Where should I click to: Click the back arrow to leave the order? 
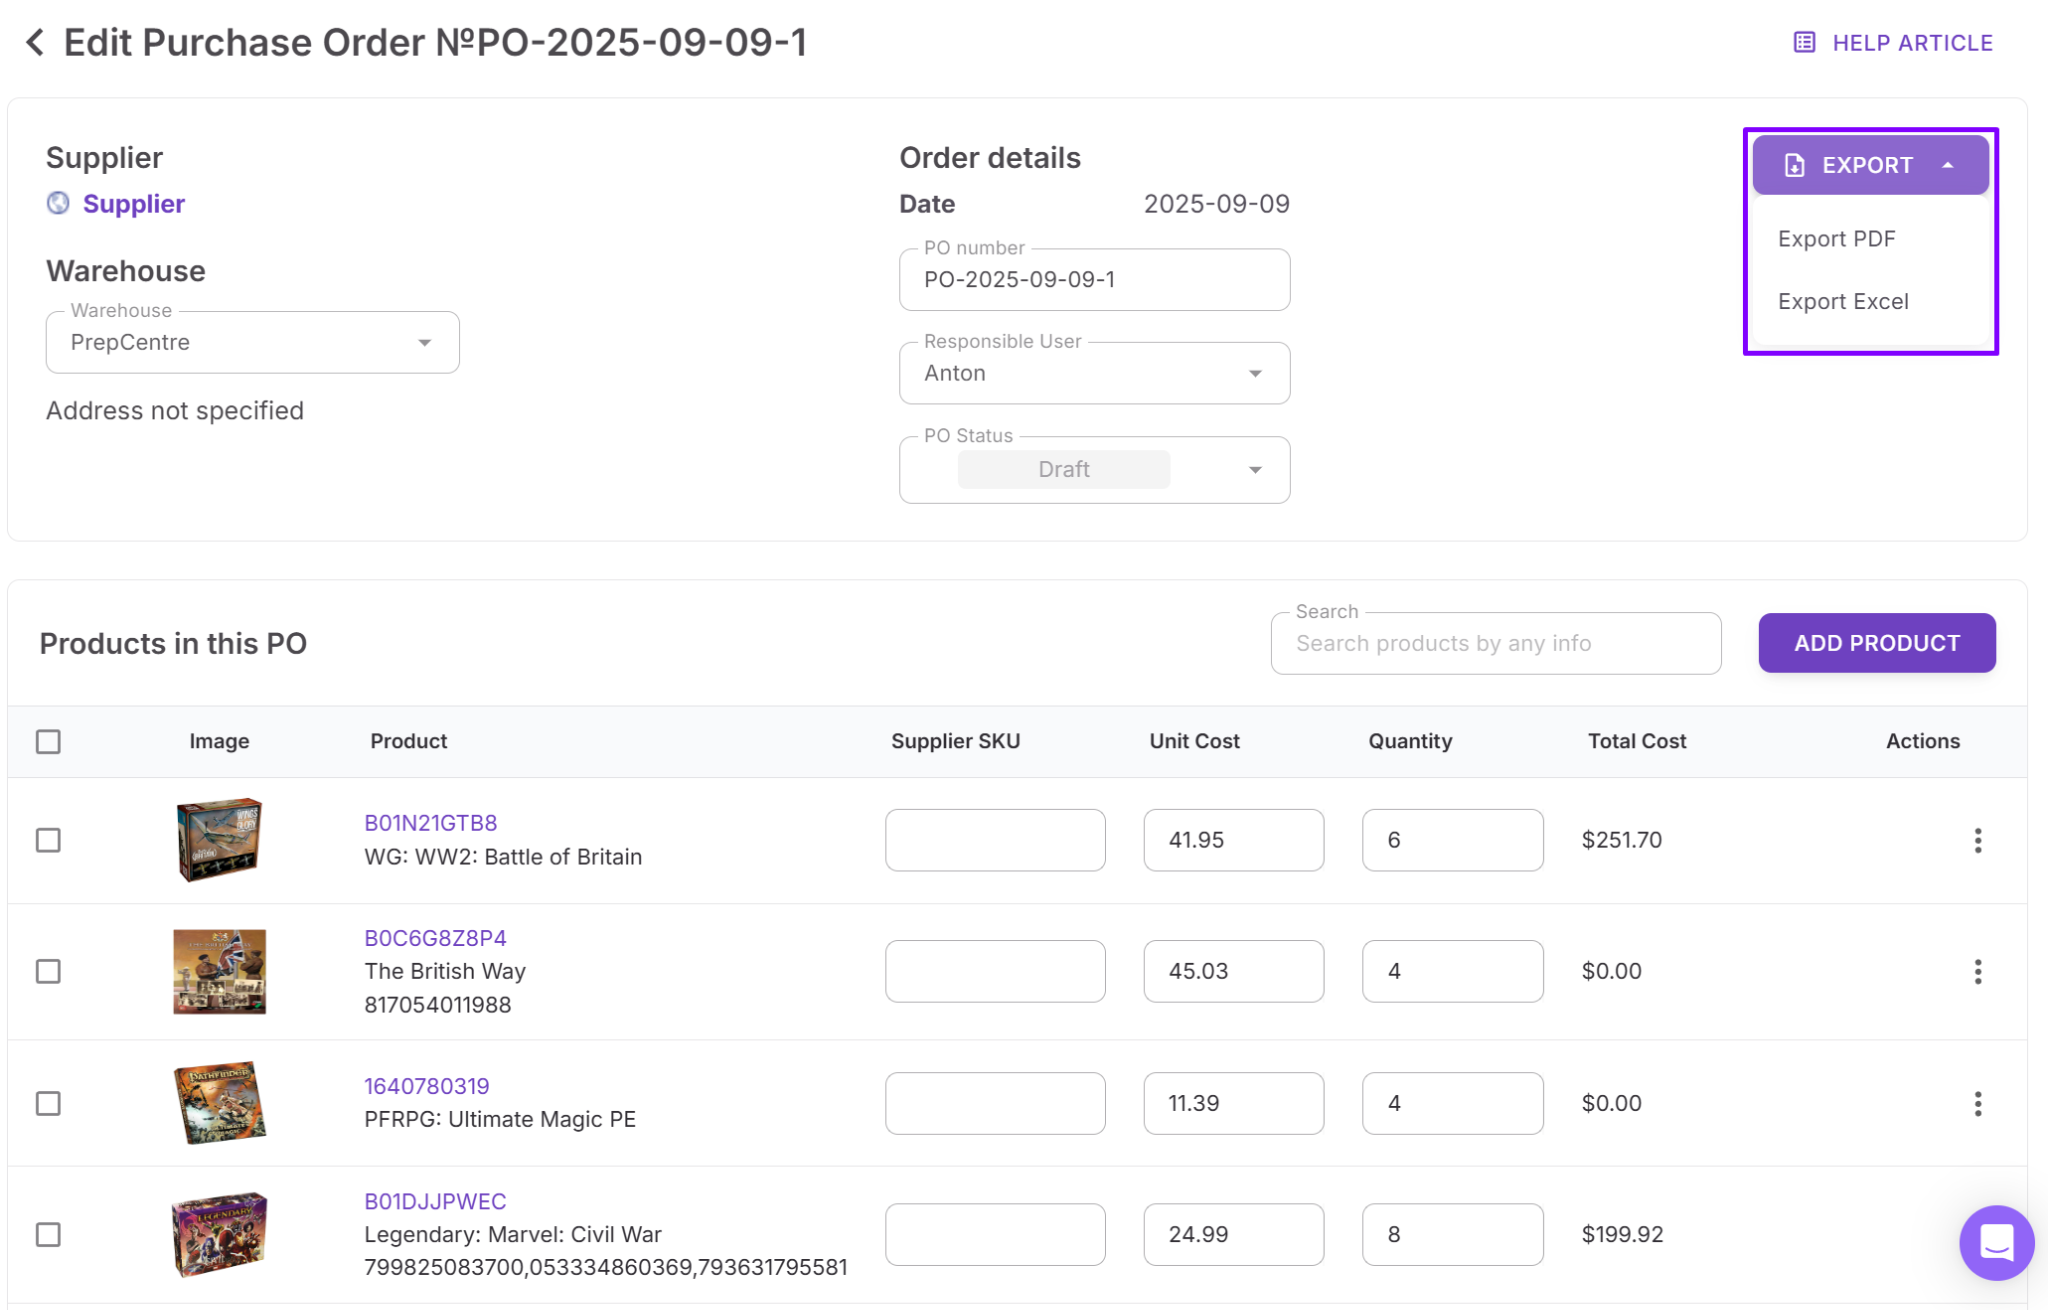(x=34, y=42)
